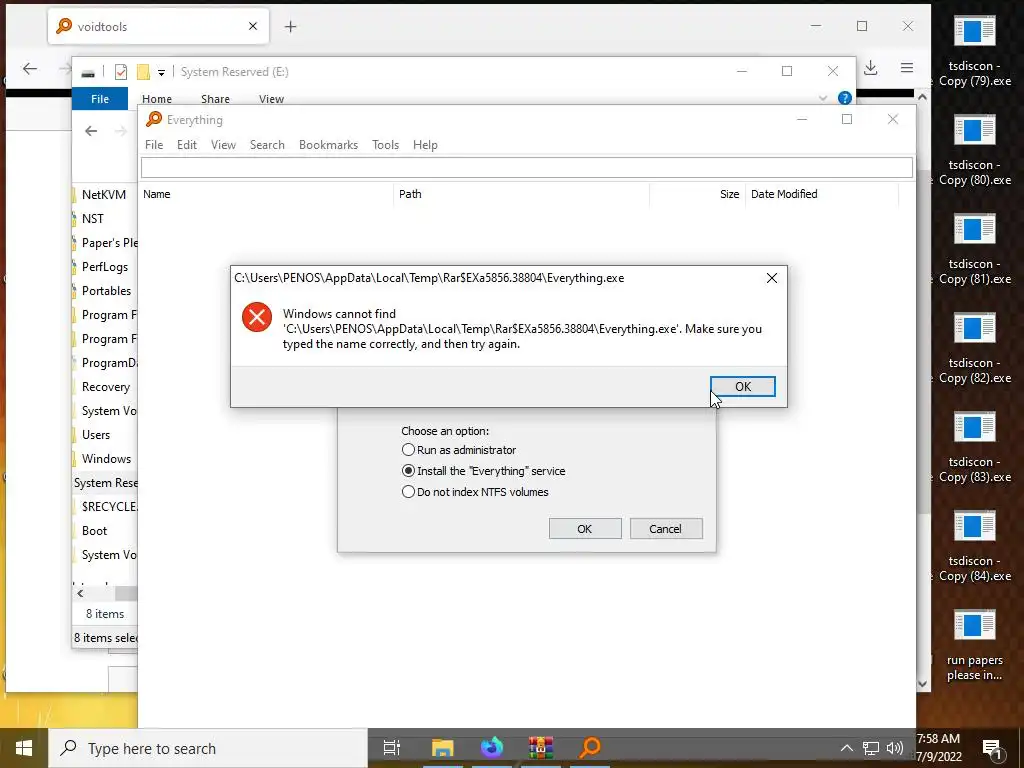
Task: Select Portables folder in Explorer tree
Action: click(106, 291)
